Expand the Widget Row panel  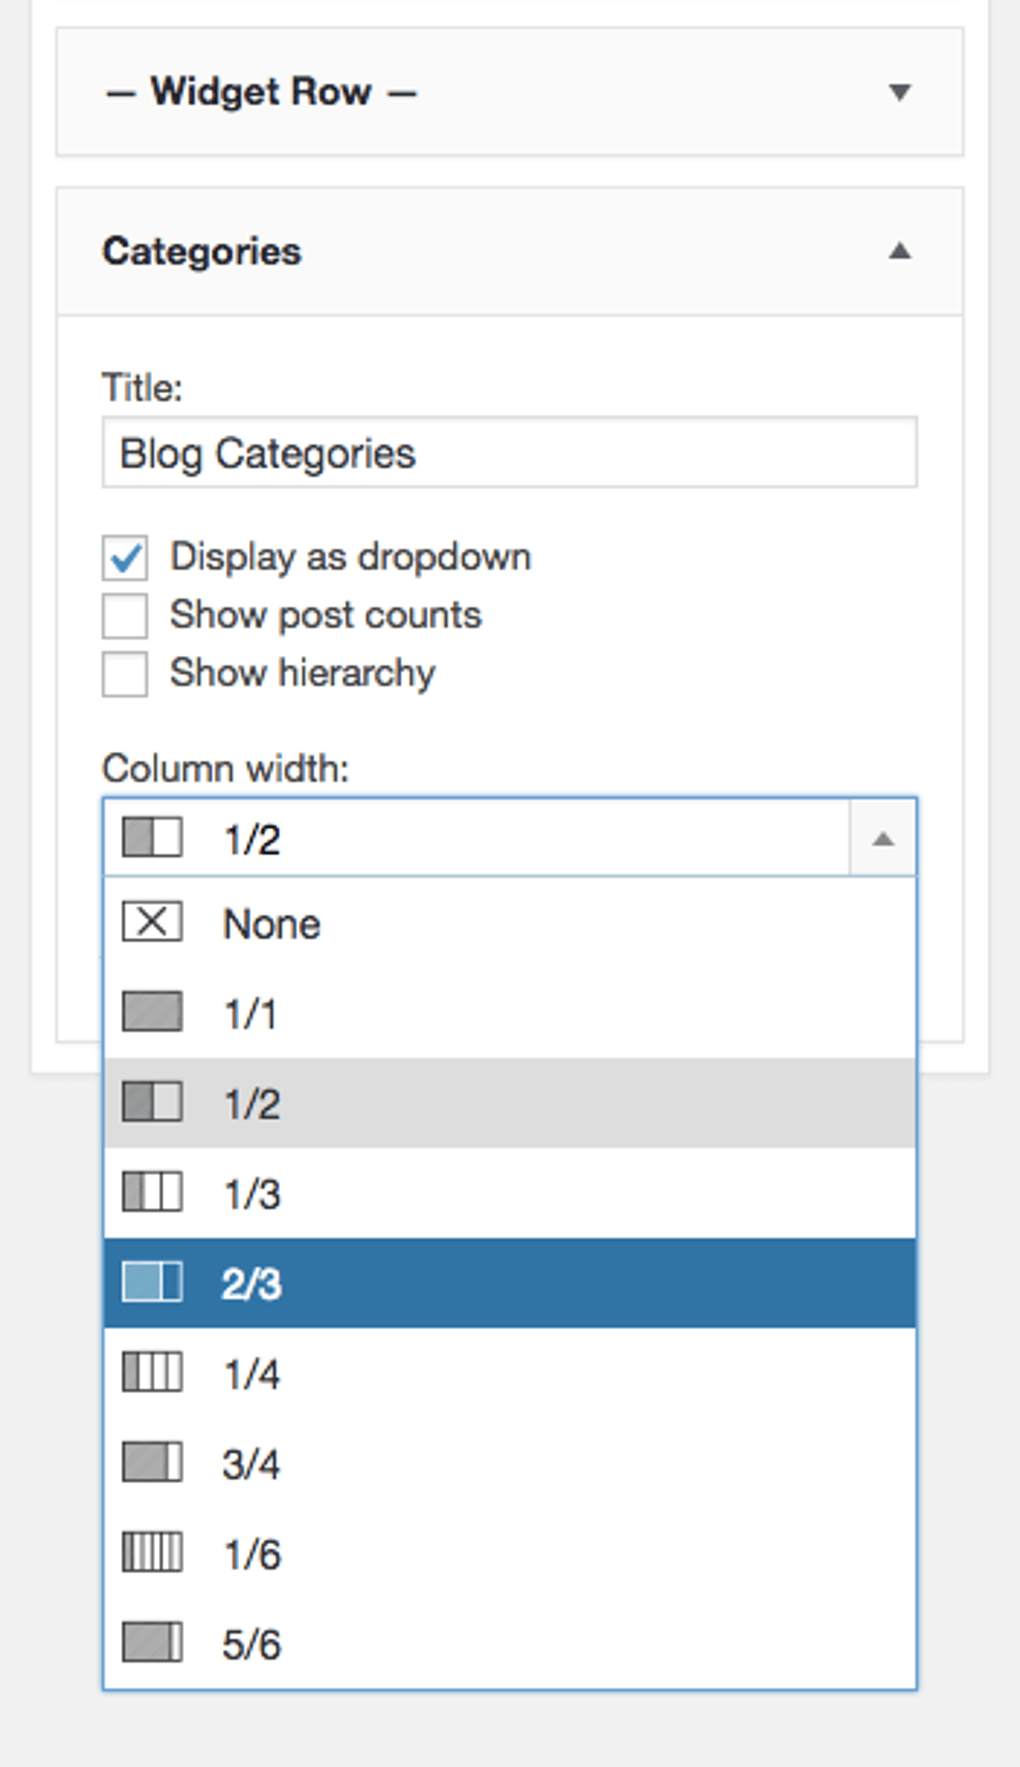click(x=899, y=92)
